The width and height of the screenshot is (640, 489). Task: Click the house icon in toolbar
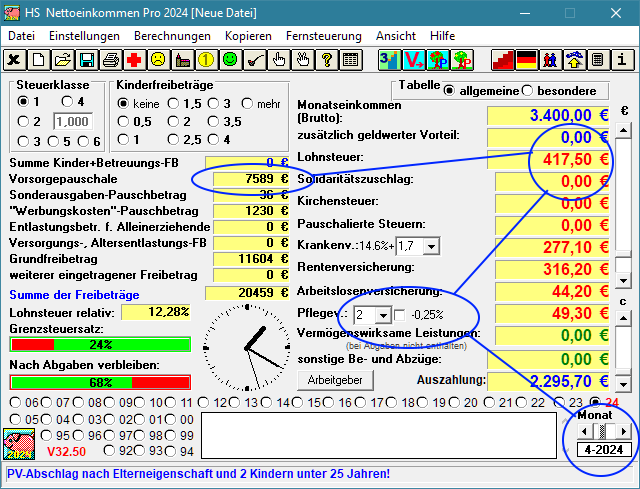coord(574,60)
